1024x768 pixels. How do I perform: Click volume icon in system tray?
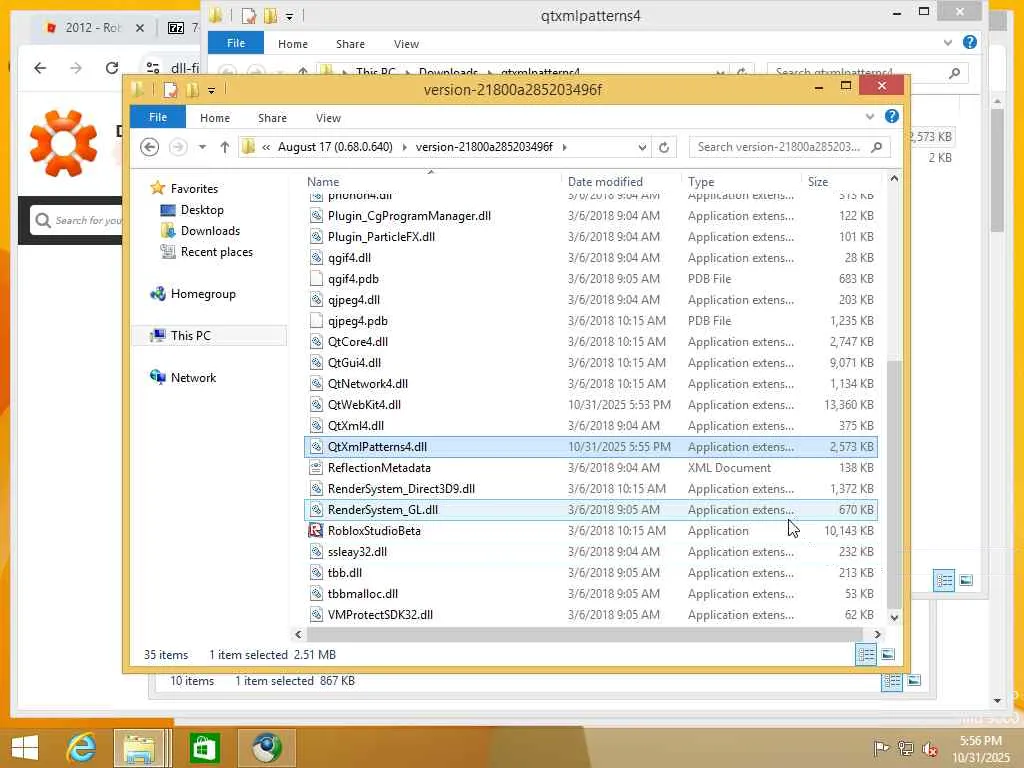click(930, 749)
